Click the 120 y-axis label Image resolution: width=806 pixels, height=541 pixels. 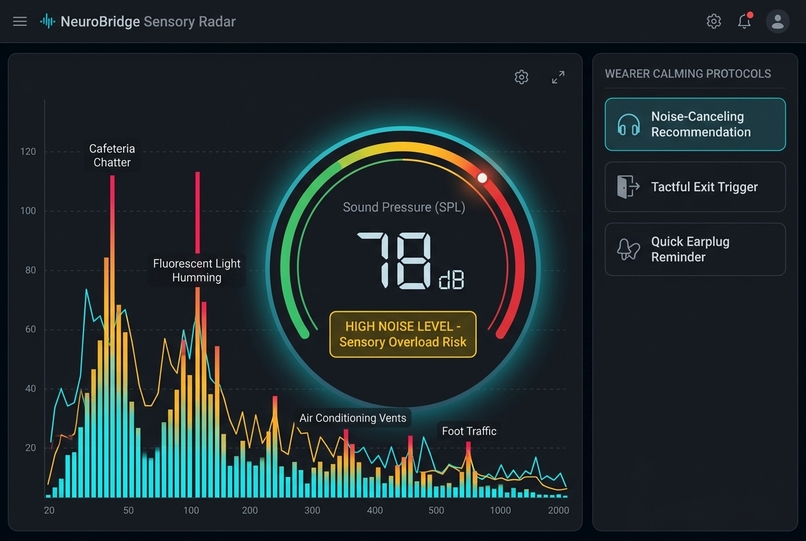click(x=28, y=152)
